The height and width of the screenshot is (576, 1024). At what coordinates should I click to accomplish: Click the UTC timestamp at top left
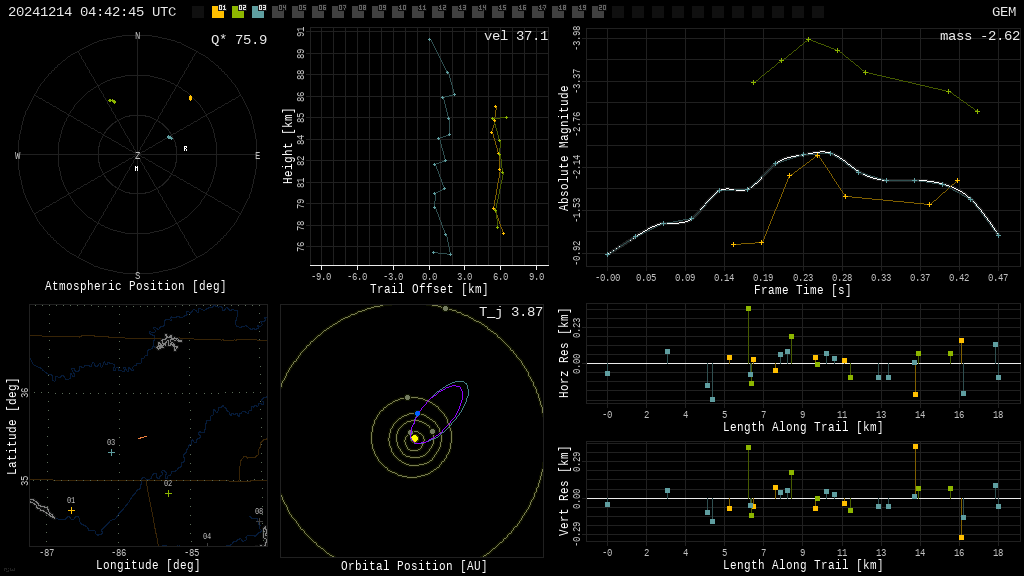[x=92, y=12]
